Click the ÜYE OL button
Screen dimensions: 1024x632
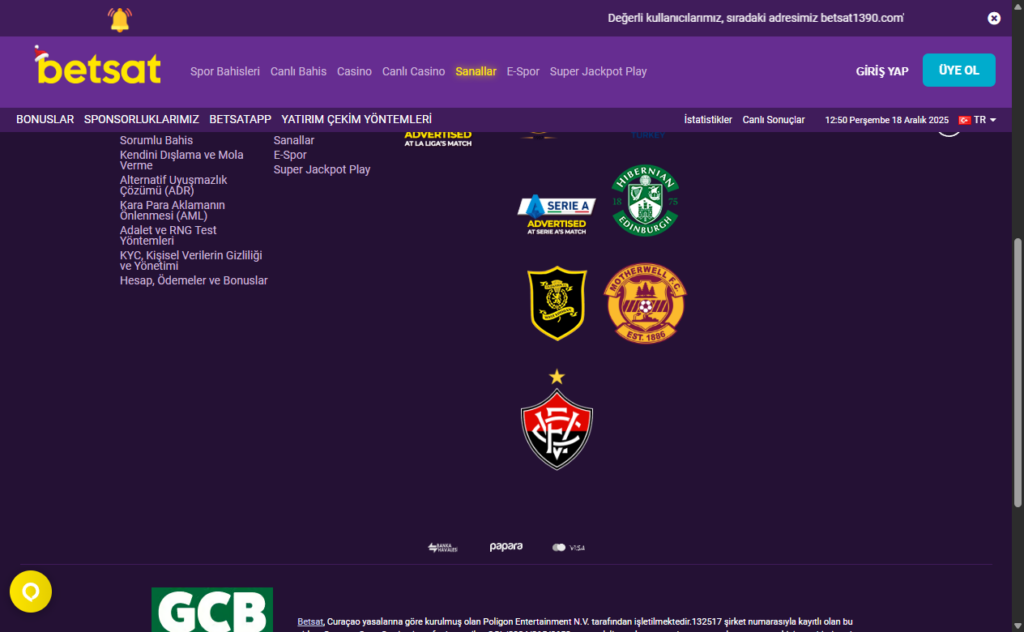pos(959,70)
